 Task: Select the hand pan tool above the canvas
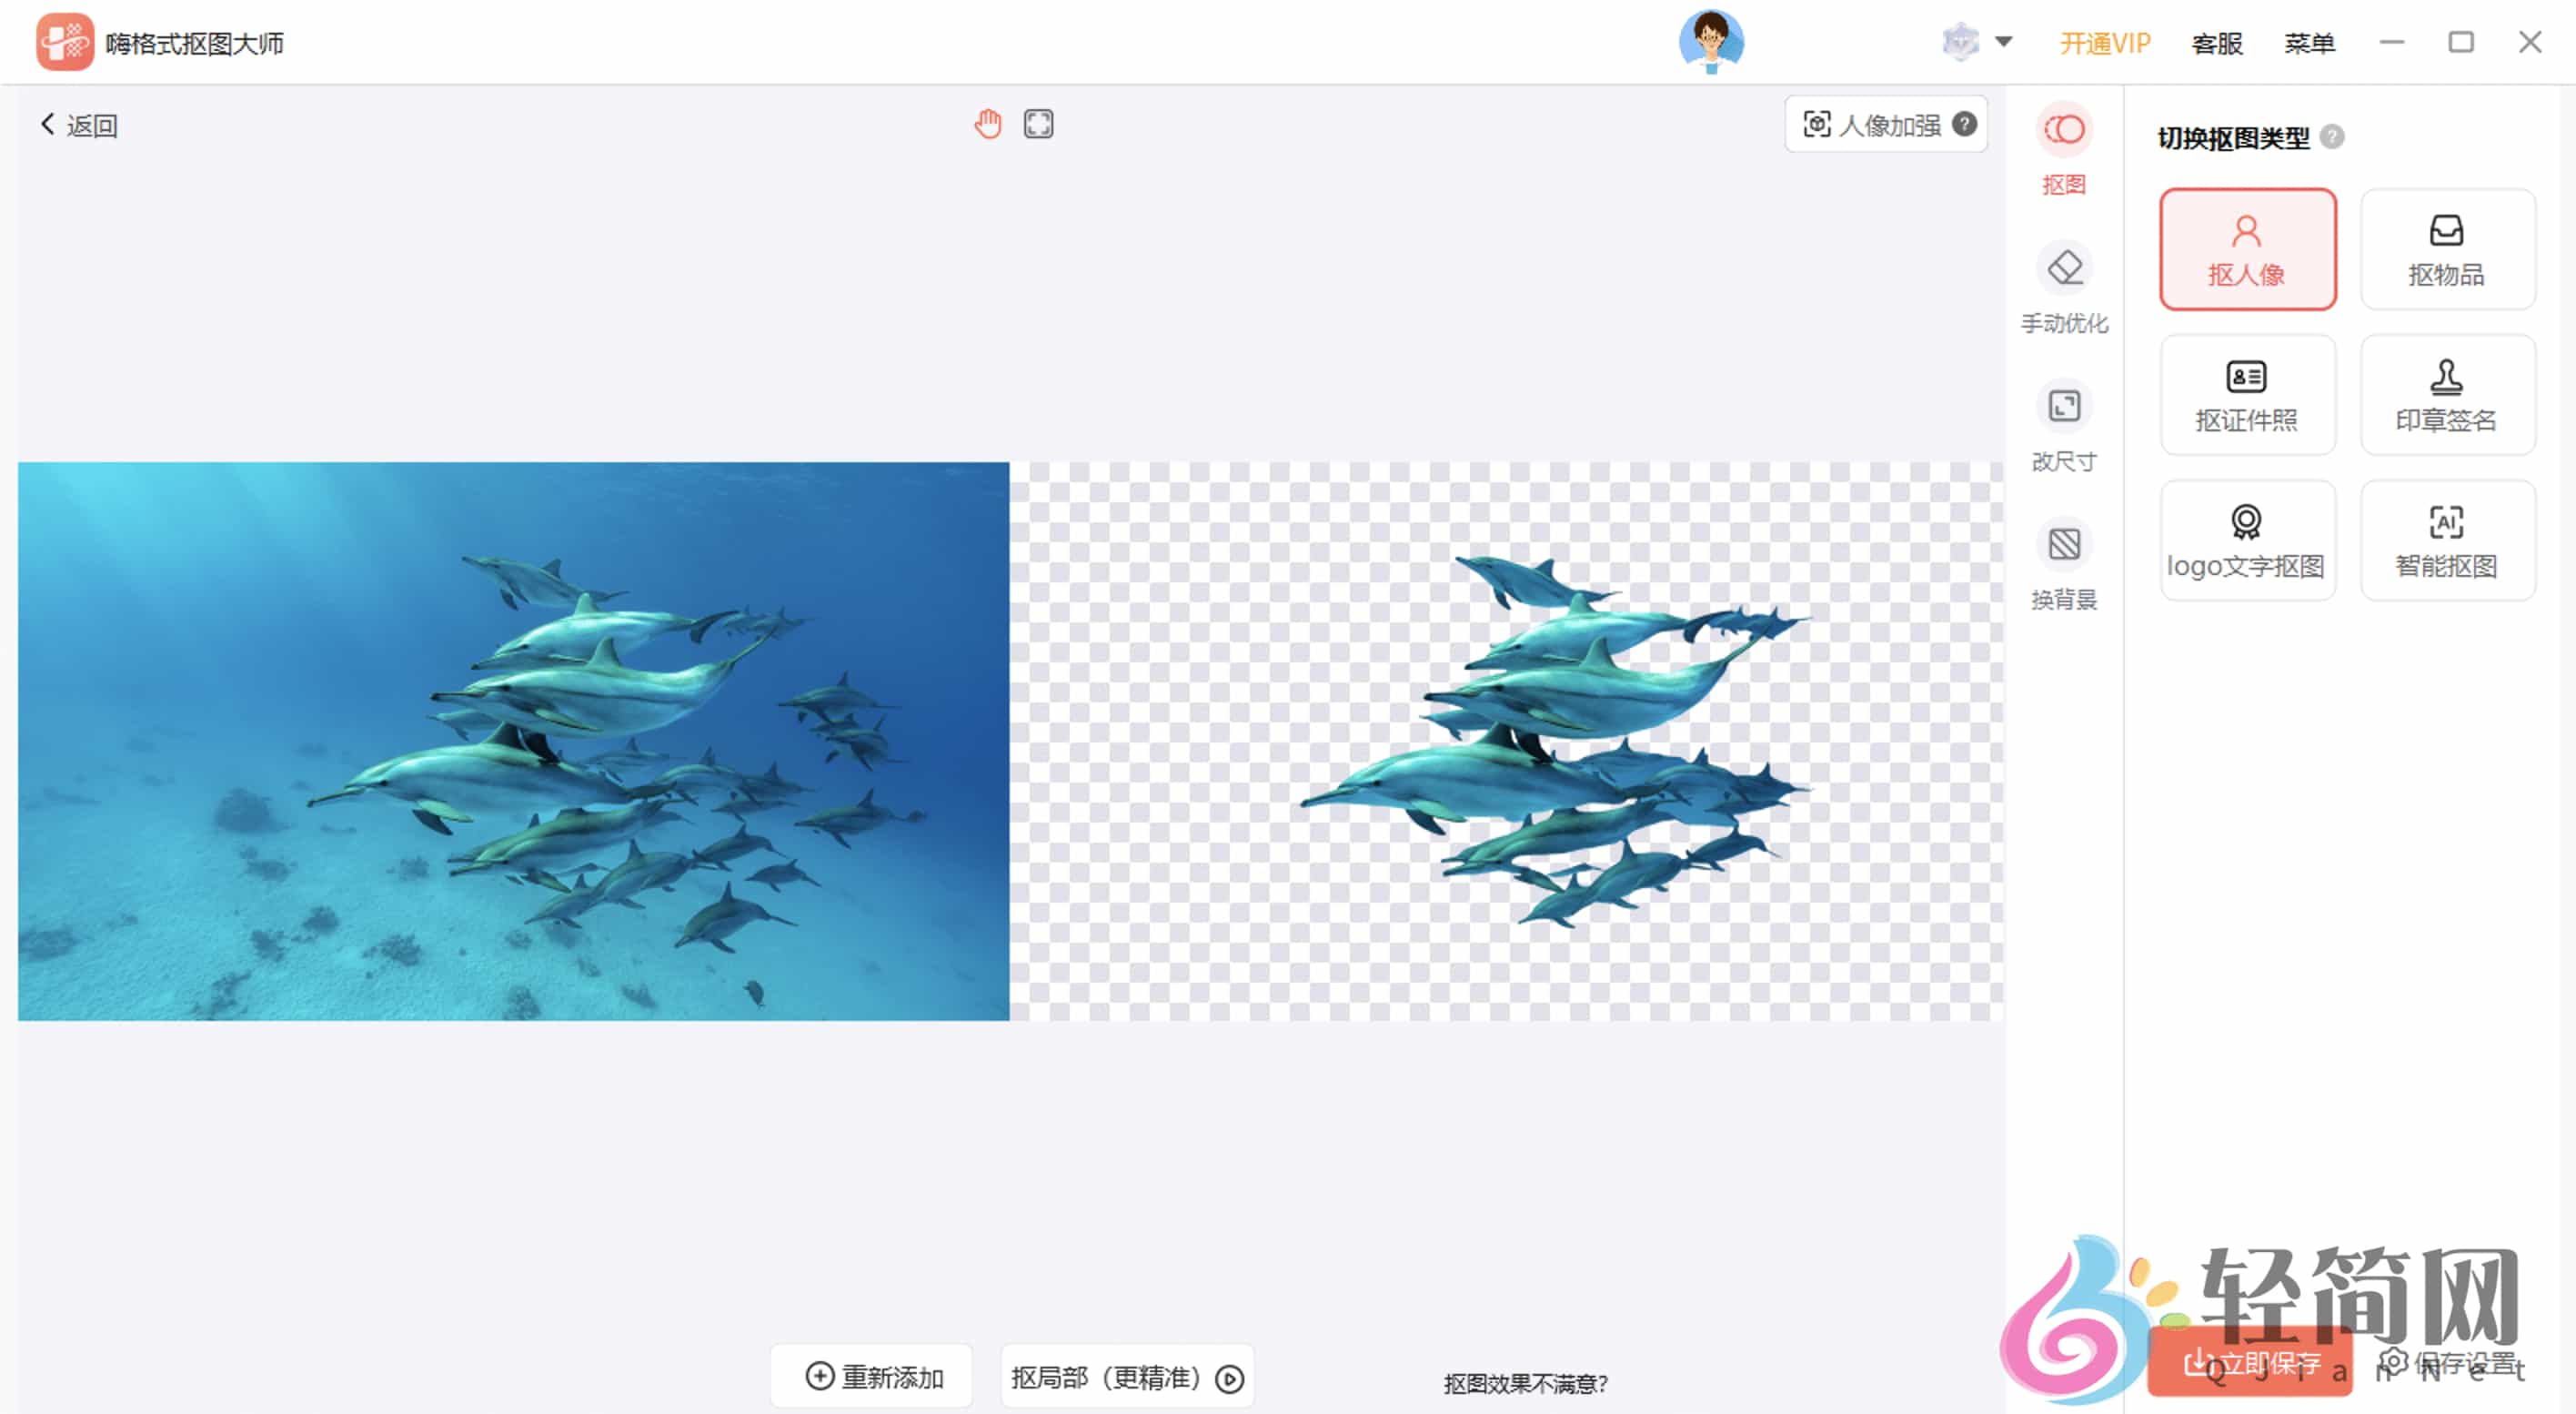click(x=988, y=123)
